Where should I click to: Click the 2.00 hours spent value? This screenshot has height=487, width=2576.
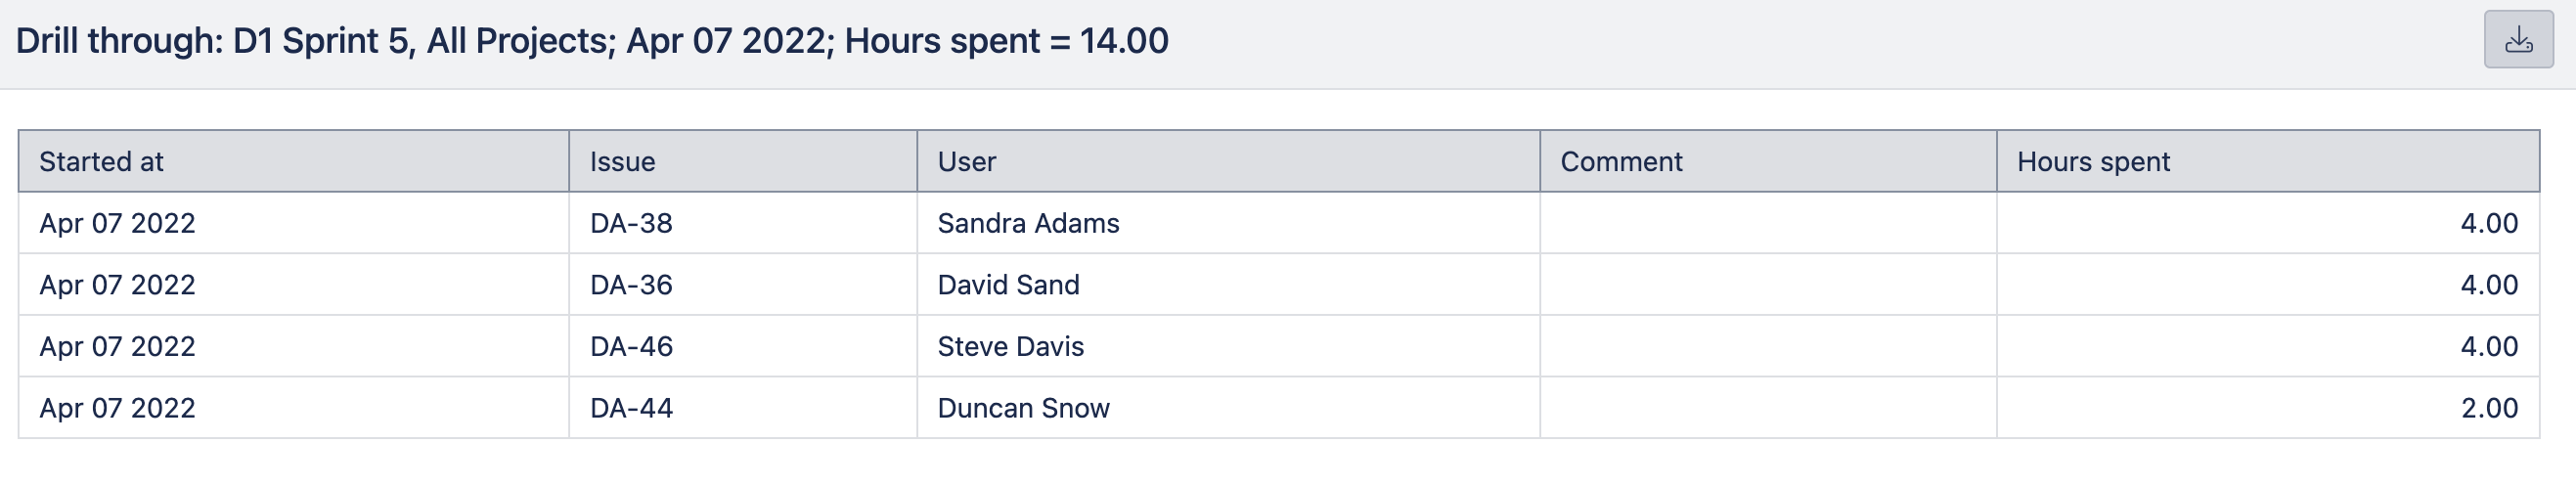(2489, 408)
